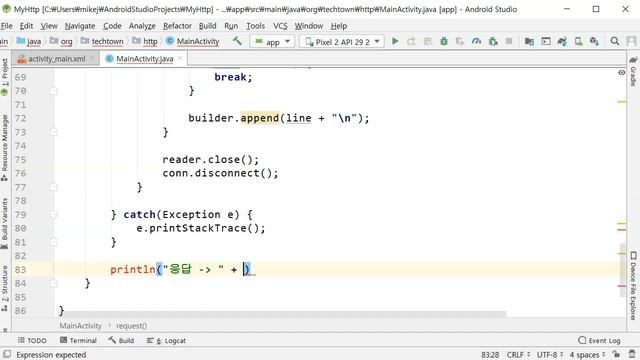The image size is (640, 360).
Task: Click the Debug app bug icon
Action: tap(444, 41)
